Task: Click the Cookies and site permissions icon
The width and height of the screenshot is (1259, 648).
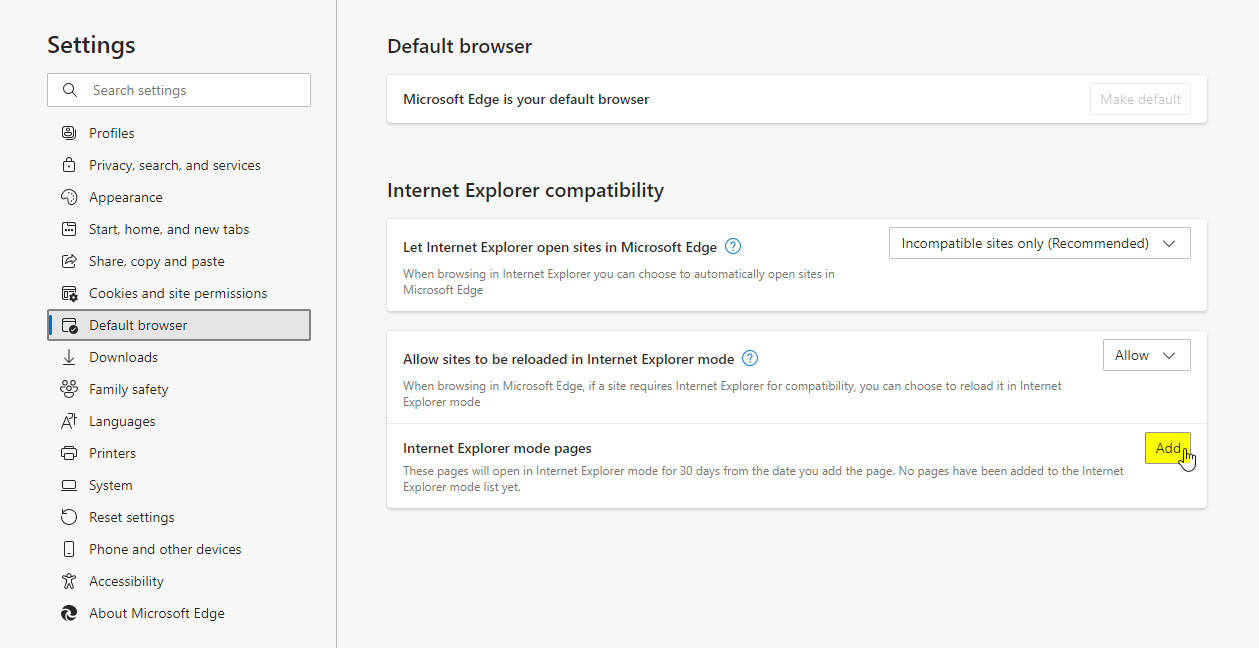Action: click(x=69, y=293)
